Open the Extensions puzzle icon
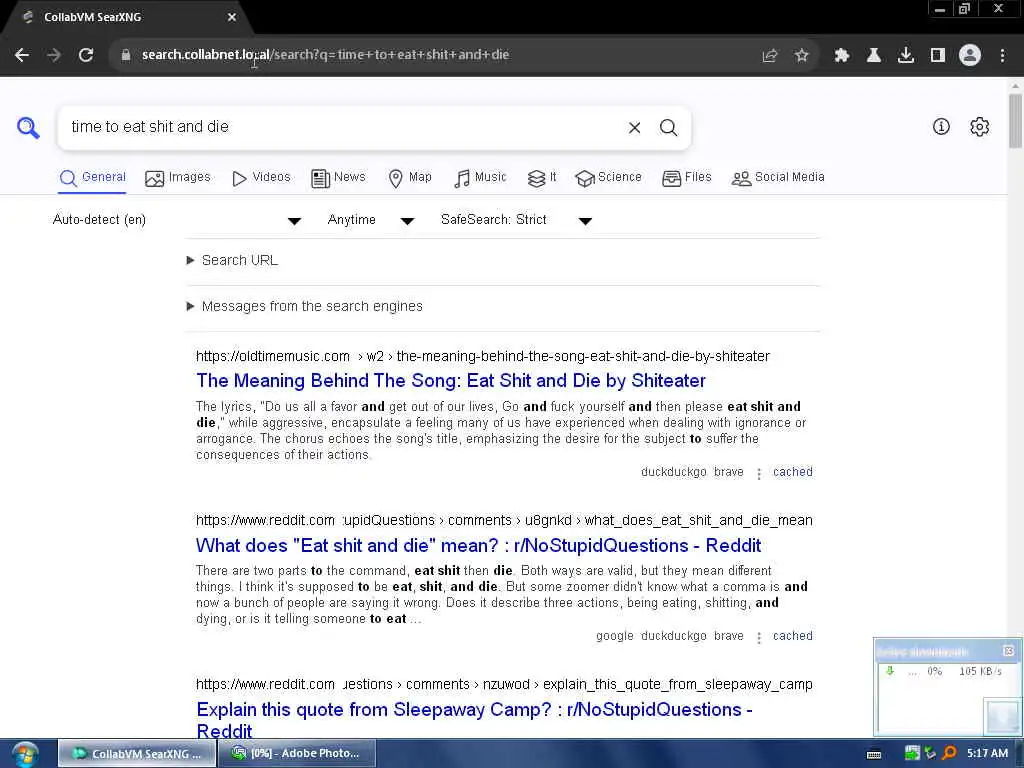 (841, 56)
